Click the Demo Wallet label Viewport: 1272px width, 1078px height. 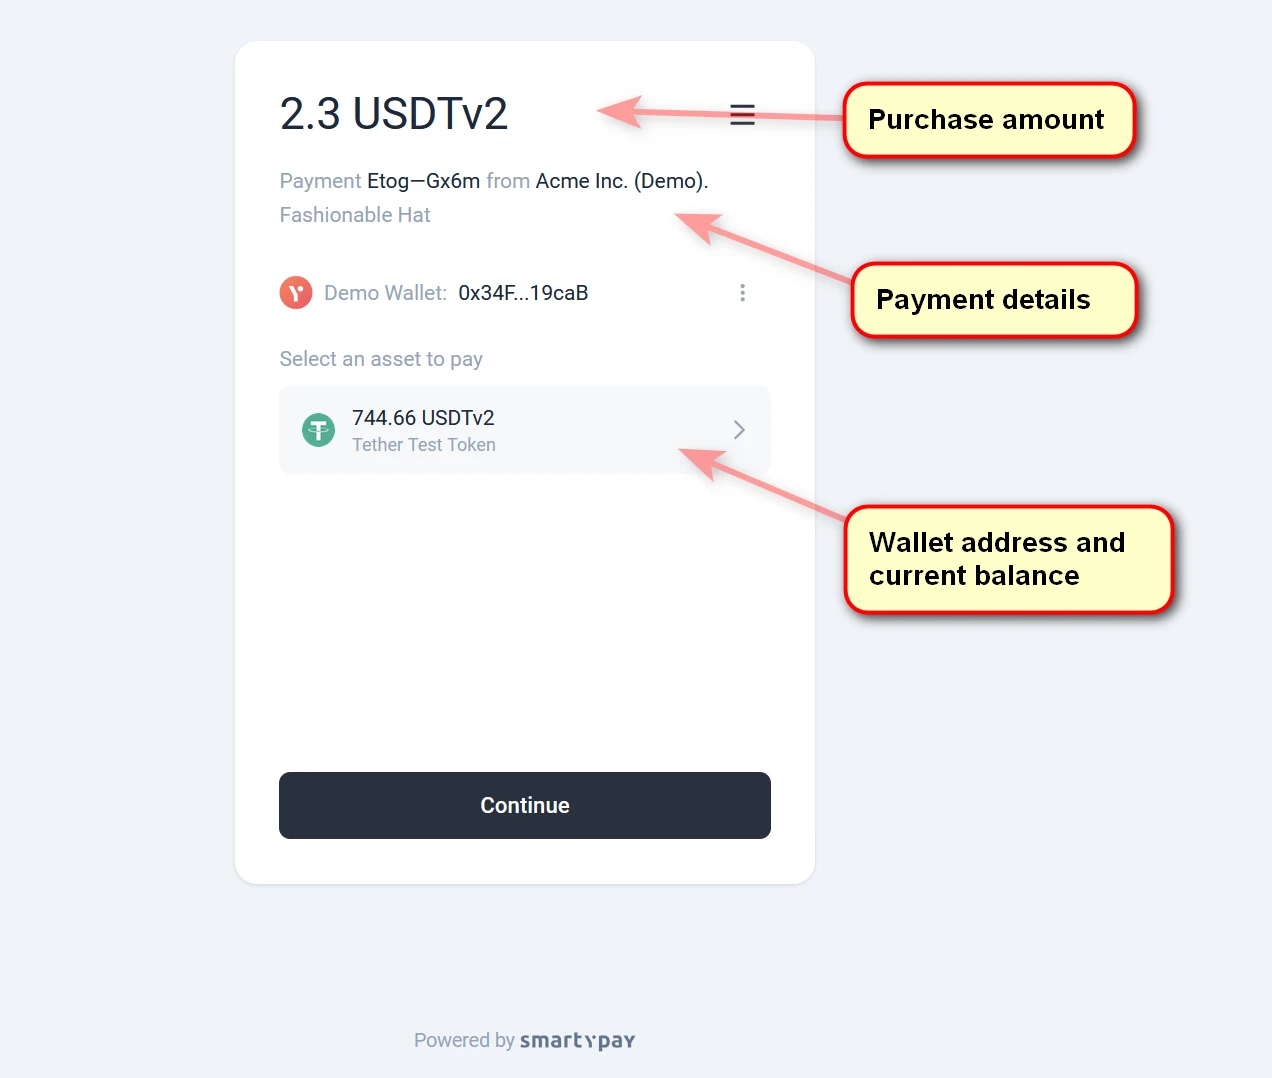385,293
